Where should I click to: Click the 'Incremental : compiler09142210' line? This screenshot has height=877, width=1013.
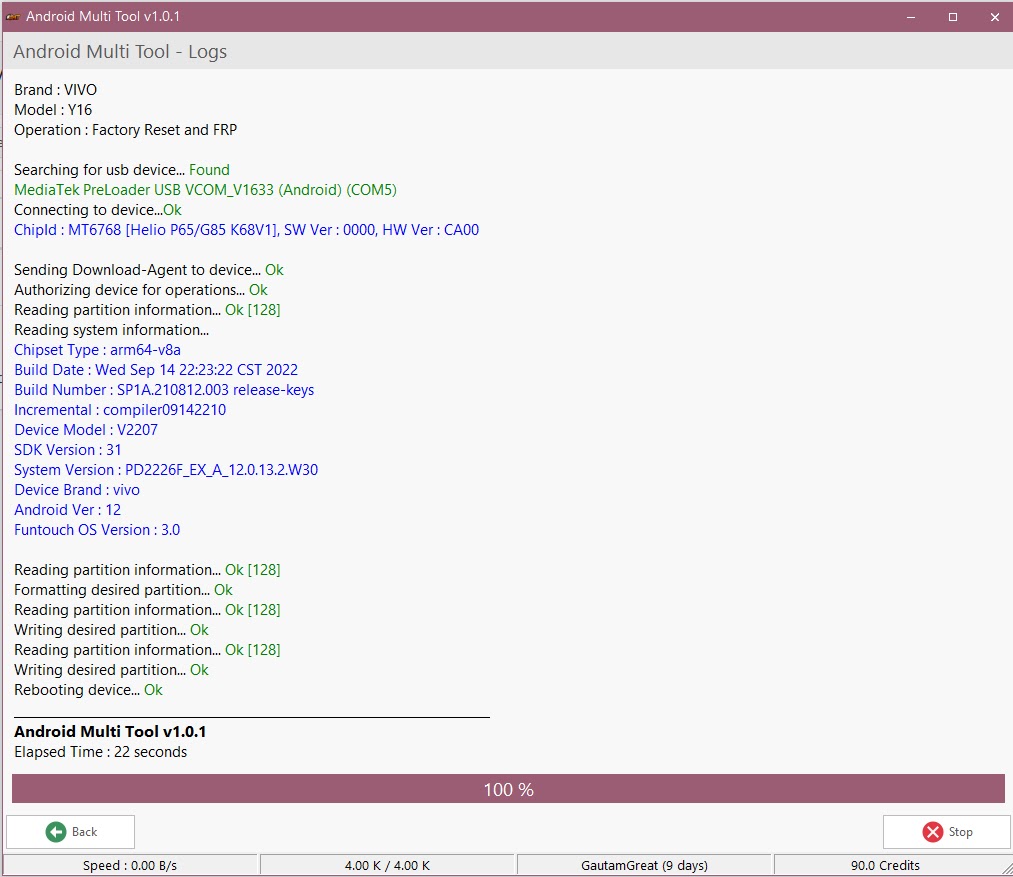click(120, 410)
